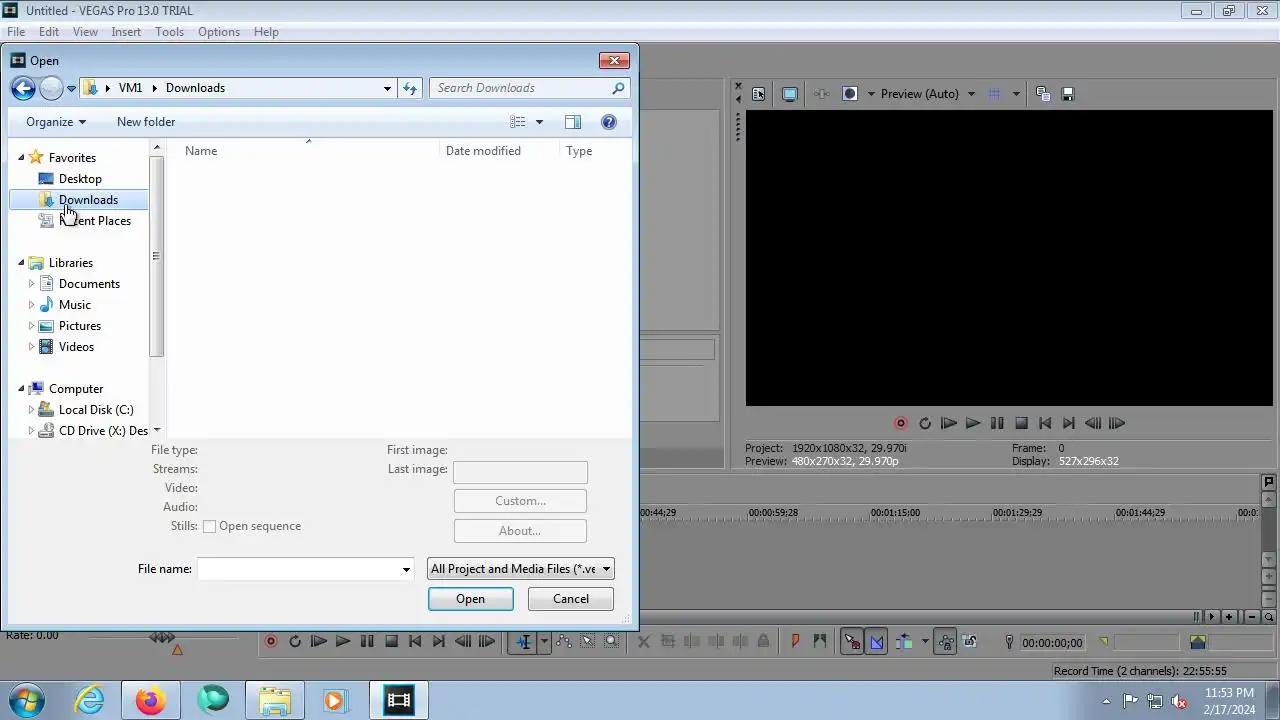Toggle Loop Playback under the preview window

(925, 423)
